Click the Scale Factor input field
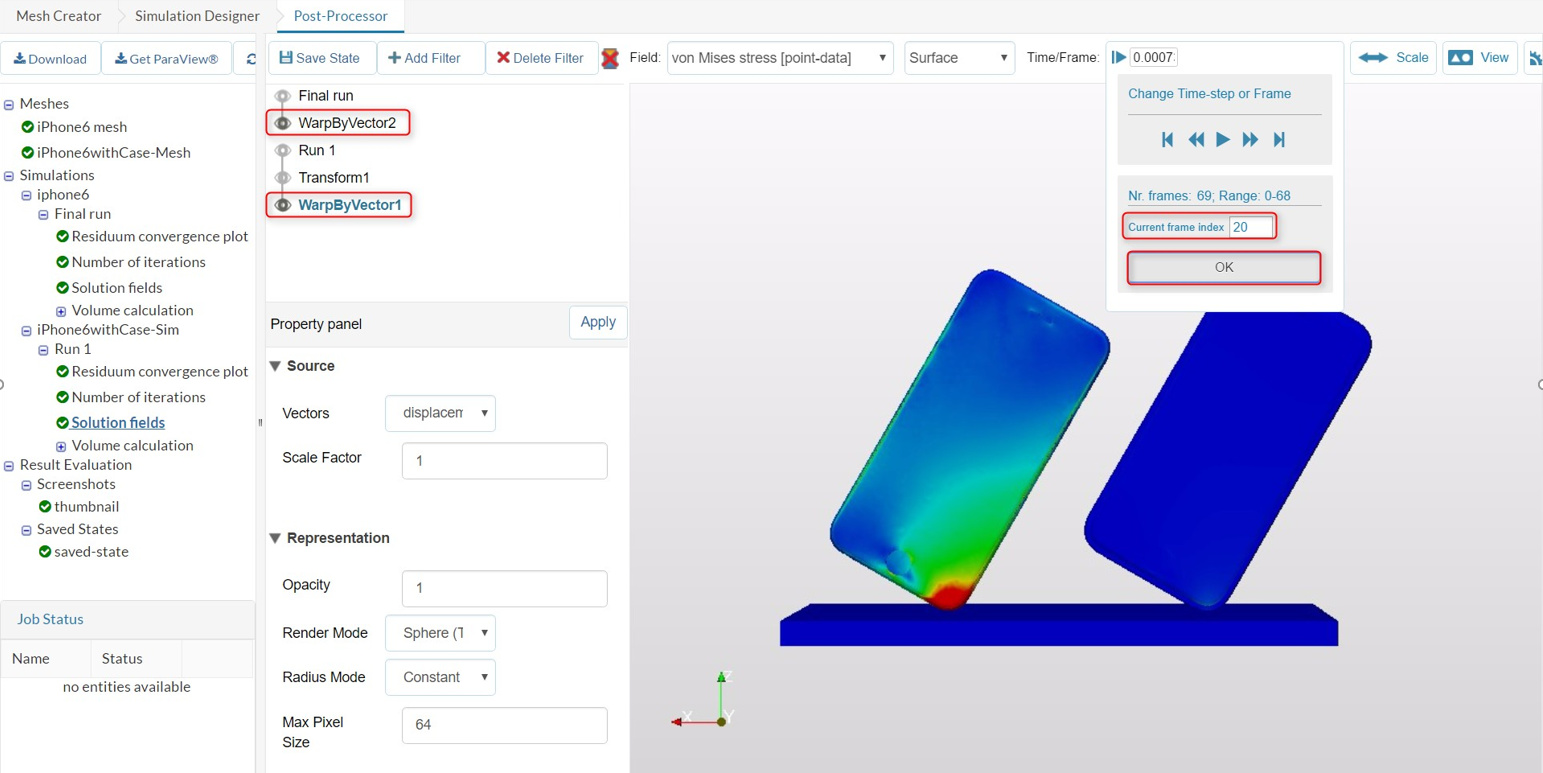The height and width of the screenshot is (773, 1543). (x=504, y=461)
